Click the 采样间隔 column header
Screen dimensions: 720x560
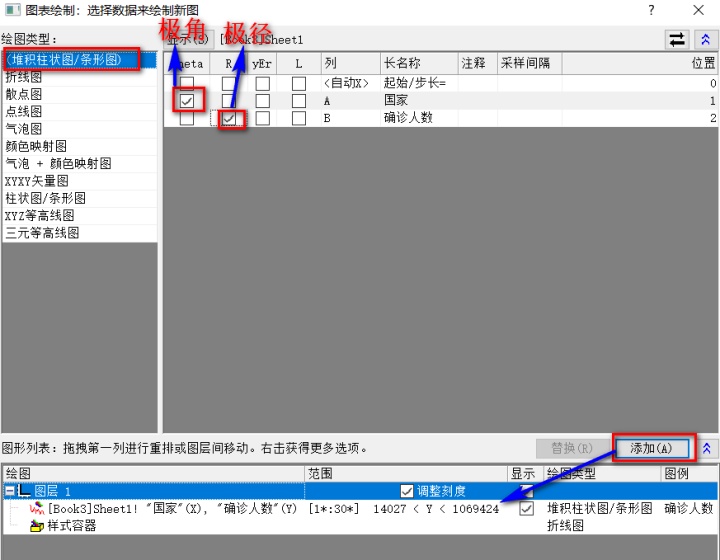(530, 63)
